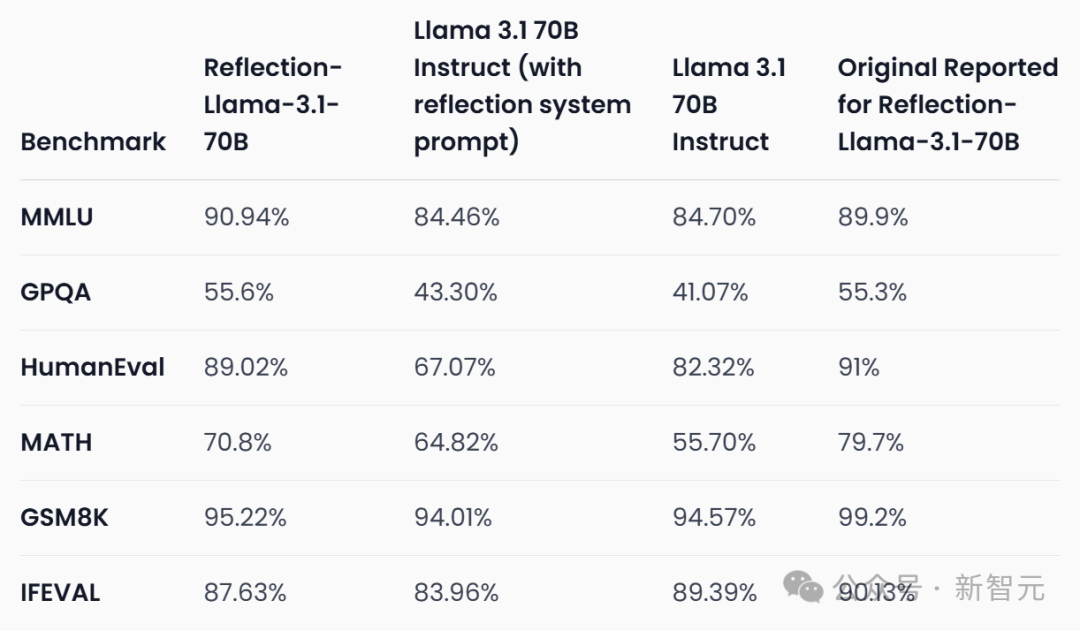Click the Llama 3.1 70B Instruct header
Image resolution: width=1080 pixels, height=631 pixels.
728,104
